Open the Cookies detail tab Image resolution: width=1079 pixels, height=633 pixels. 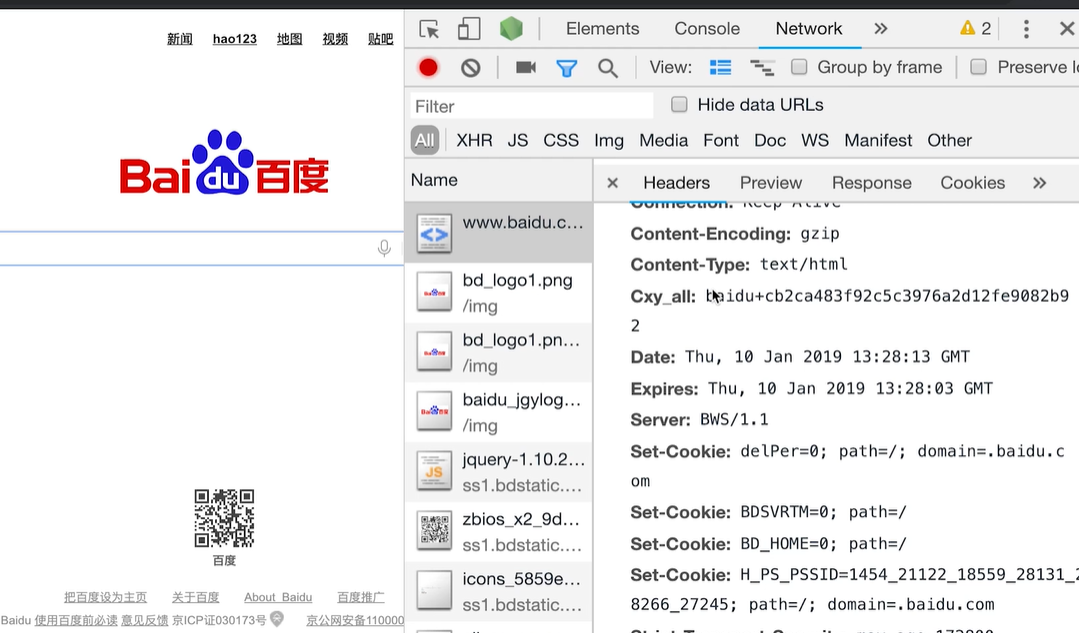(972, 183)
